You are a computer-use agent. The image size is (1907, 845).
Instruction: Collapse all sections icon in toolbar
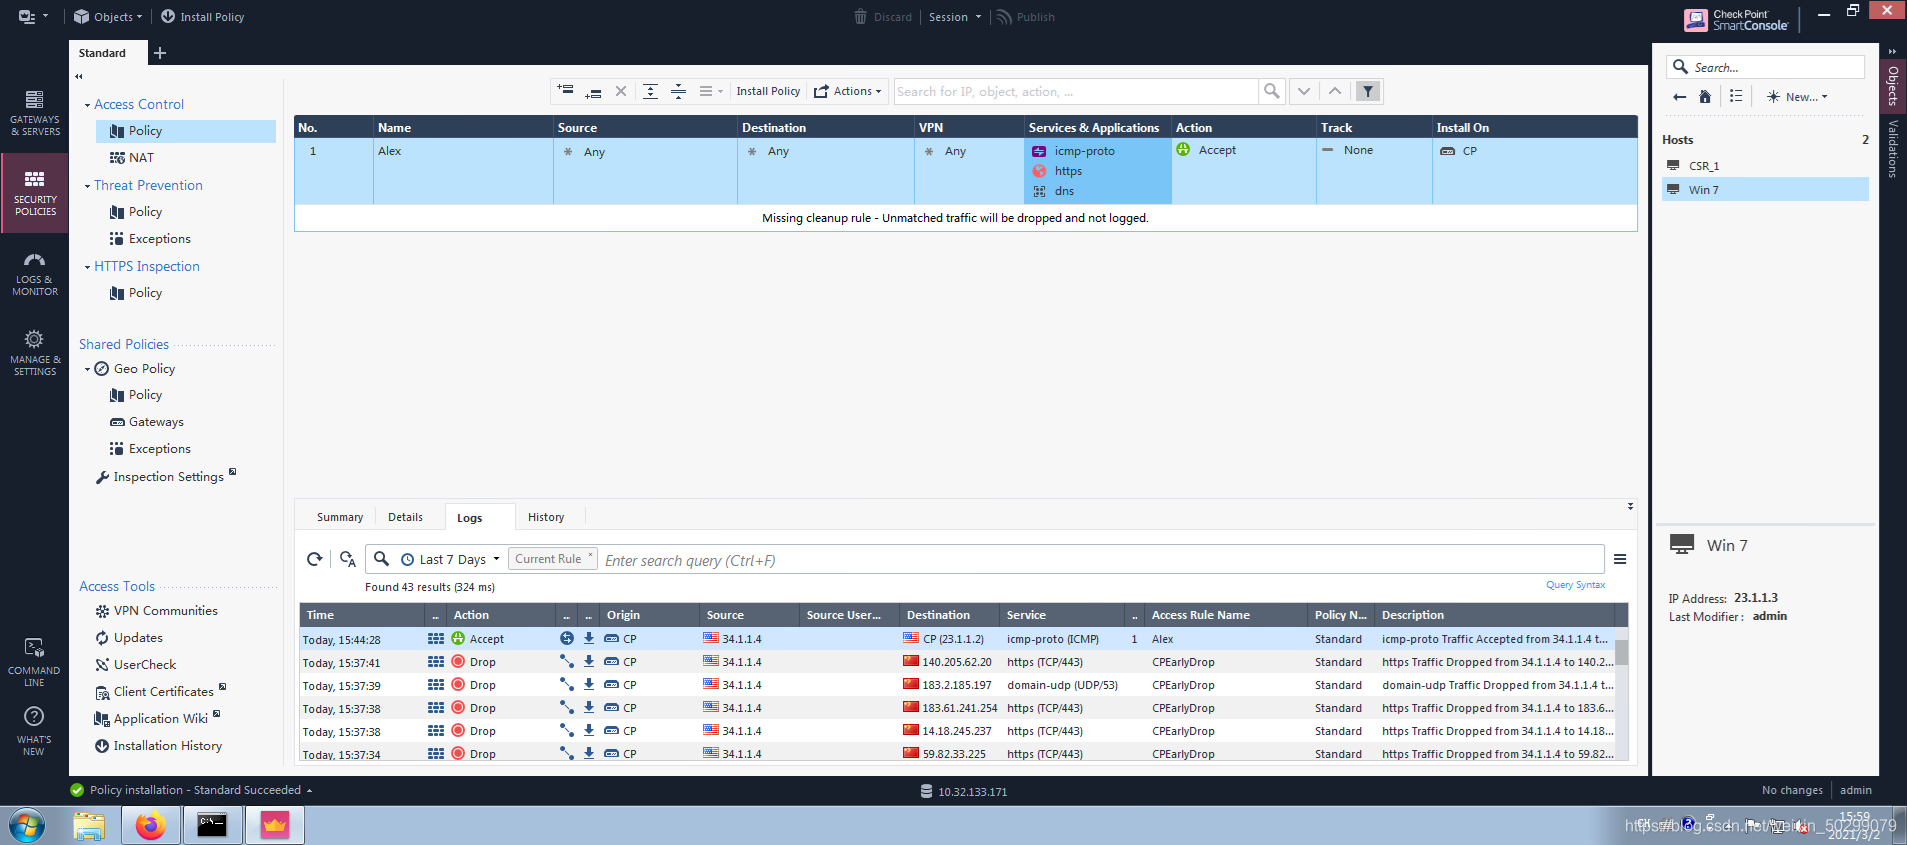pyautogui.click(x=678, y=91)
